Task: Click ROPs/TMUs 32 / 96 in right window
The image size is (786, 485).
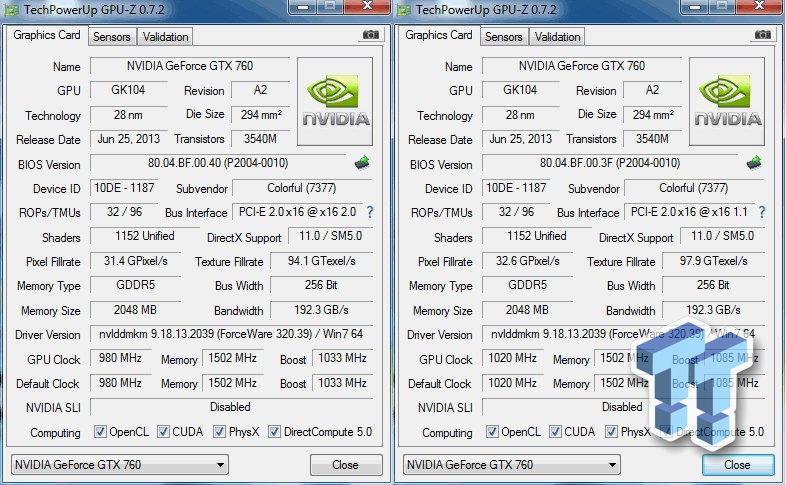Action: (516, 212)
